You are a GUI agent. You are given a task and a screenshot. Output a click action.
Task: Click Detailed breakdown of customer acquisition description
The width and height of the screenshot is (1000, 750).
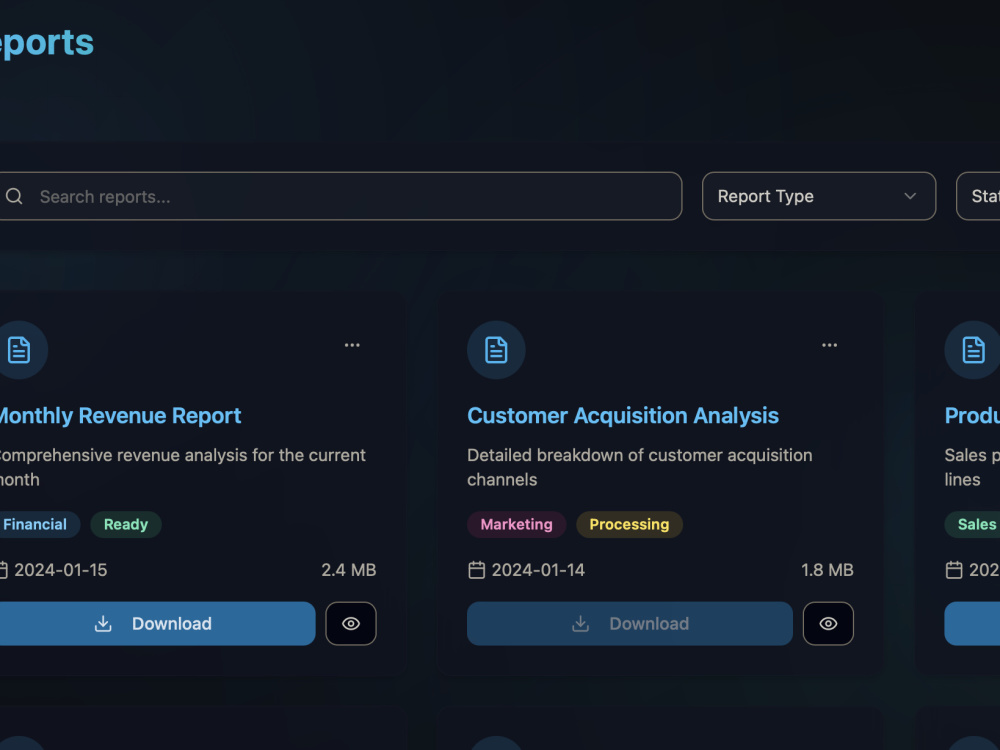point(640,467)
